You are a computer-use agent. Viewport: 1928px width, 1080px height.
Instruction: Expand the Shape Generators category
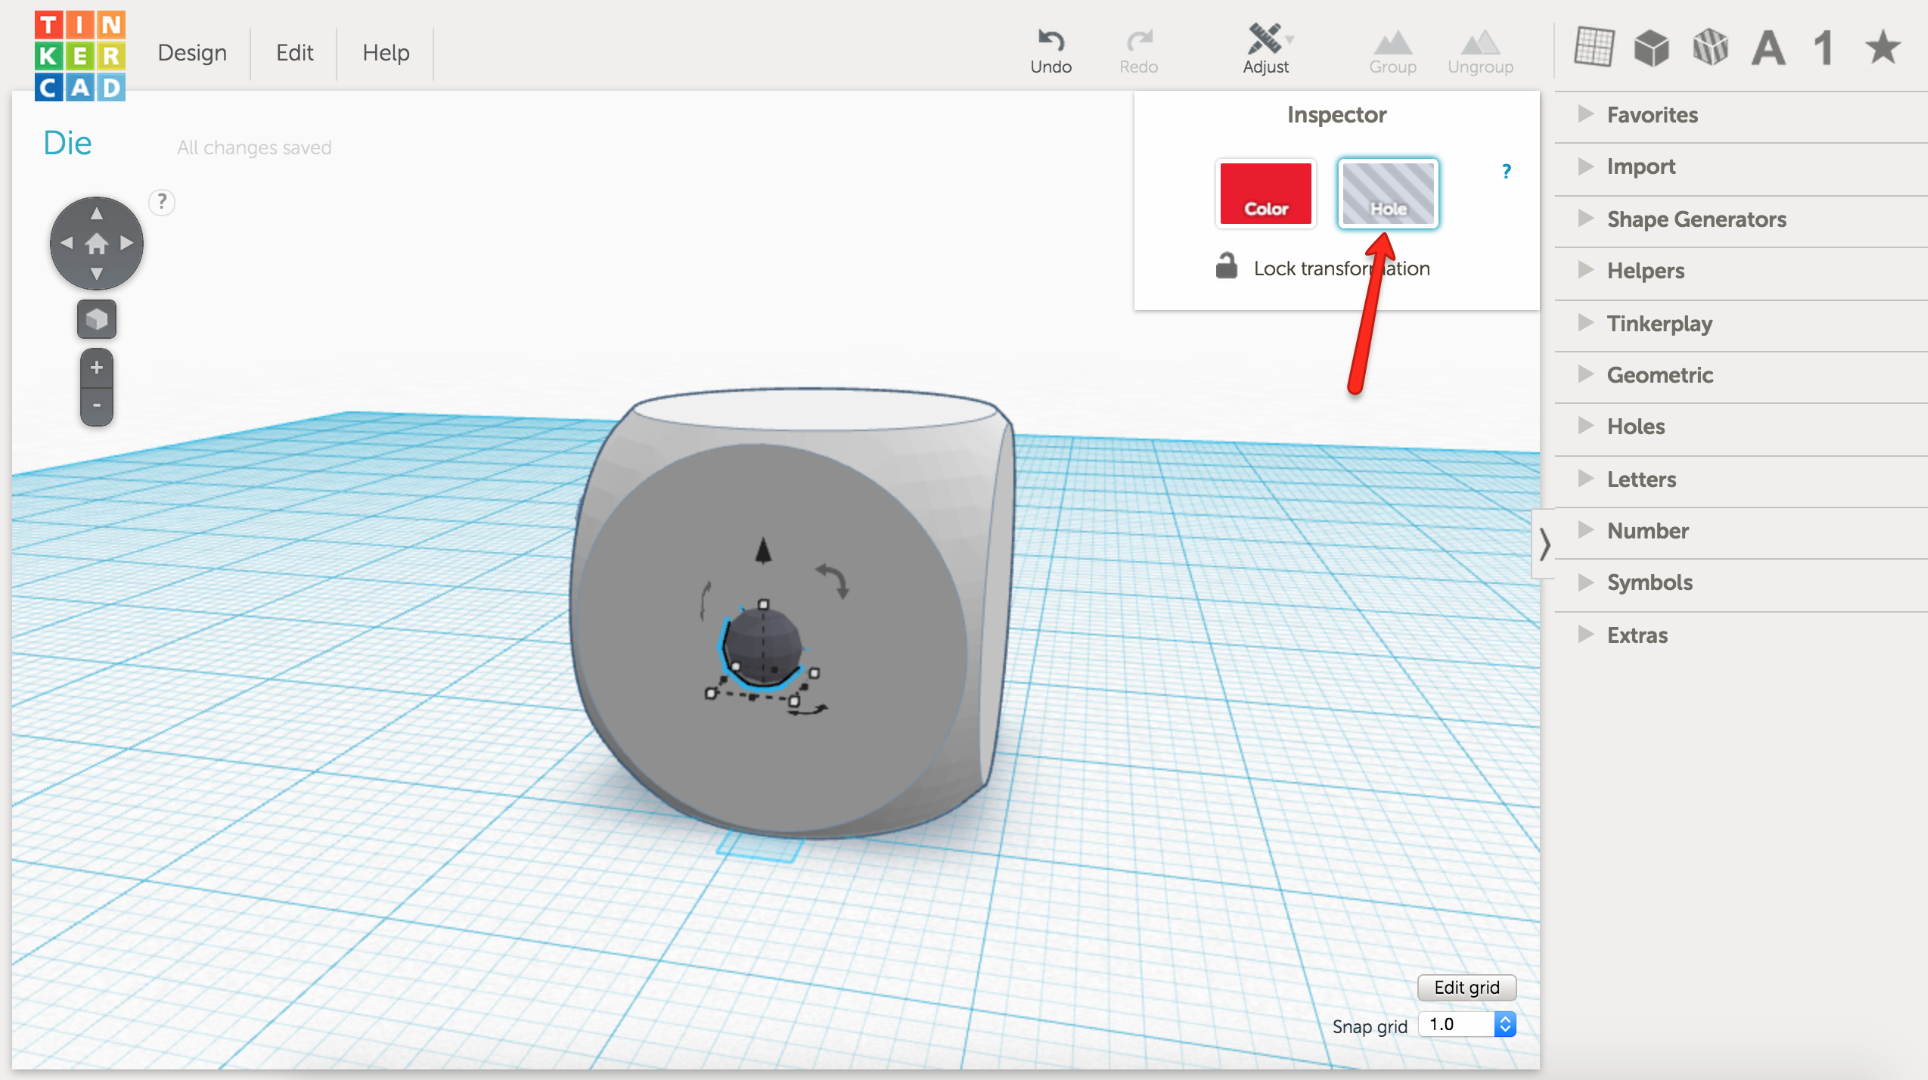click(x=1695, y=219)
